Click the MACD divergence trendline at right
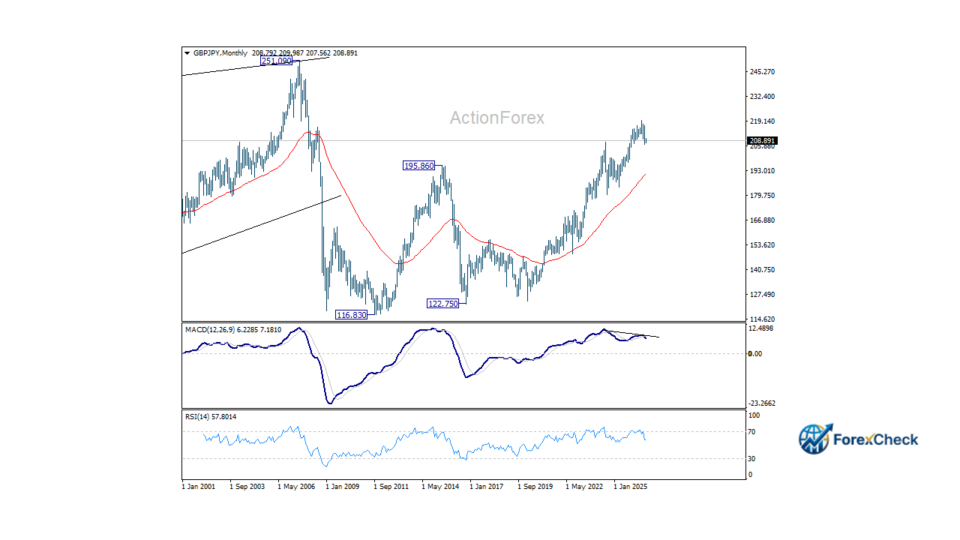 pos(633,334)
